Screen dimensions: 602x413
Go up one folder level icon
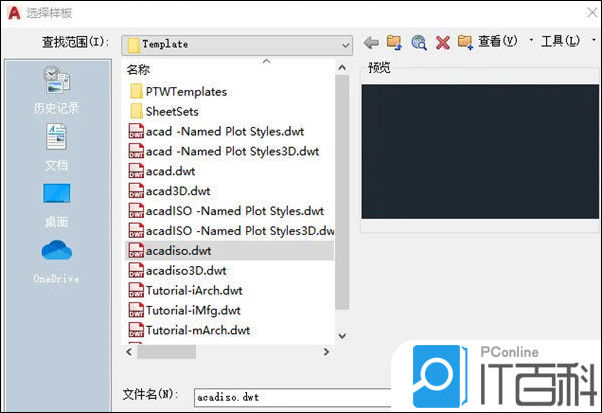click(x=394, y=42)
